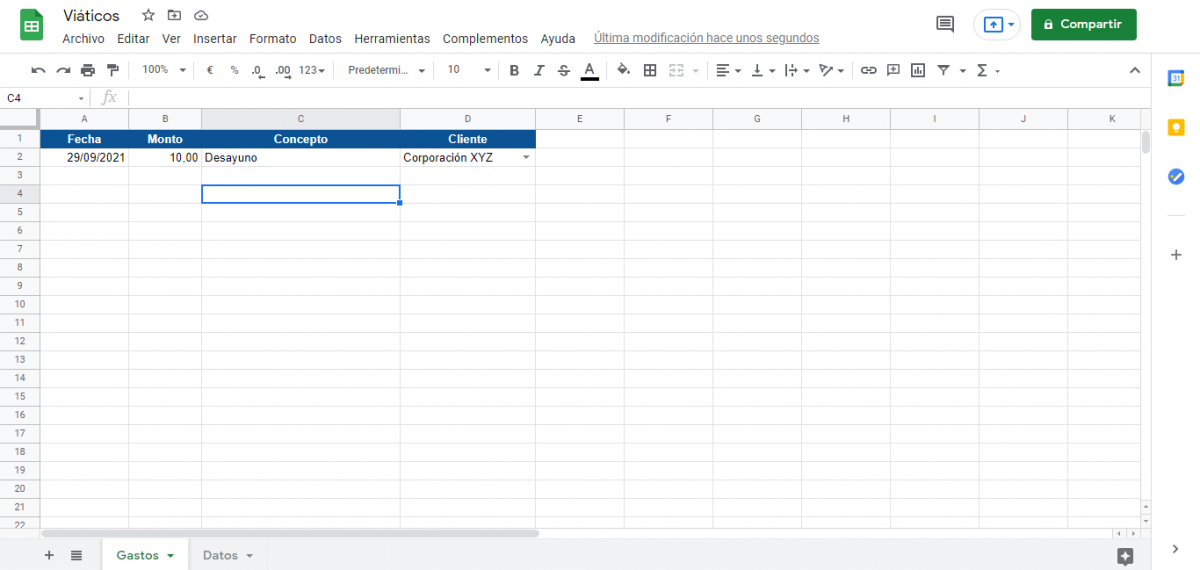The image size is (1200, 570).
Task: Click the Undo arrow in the toolbar
Action: click(38, 70)
